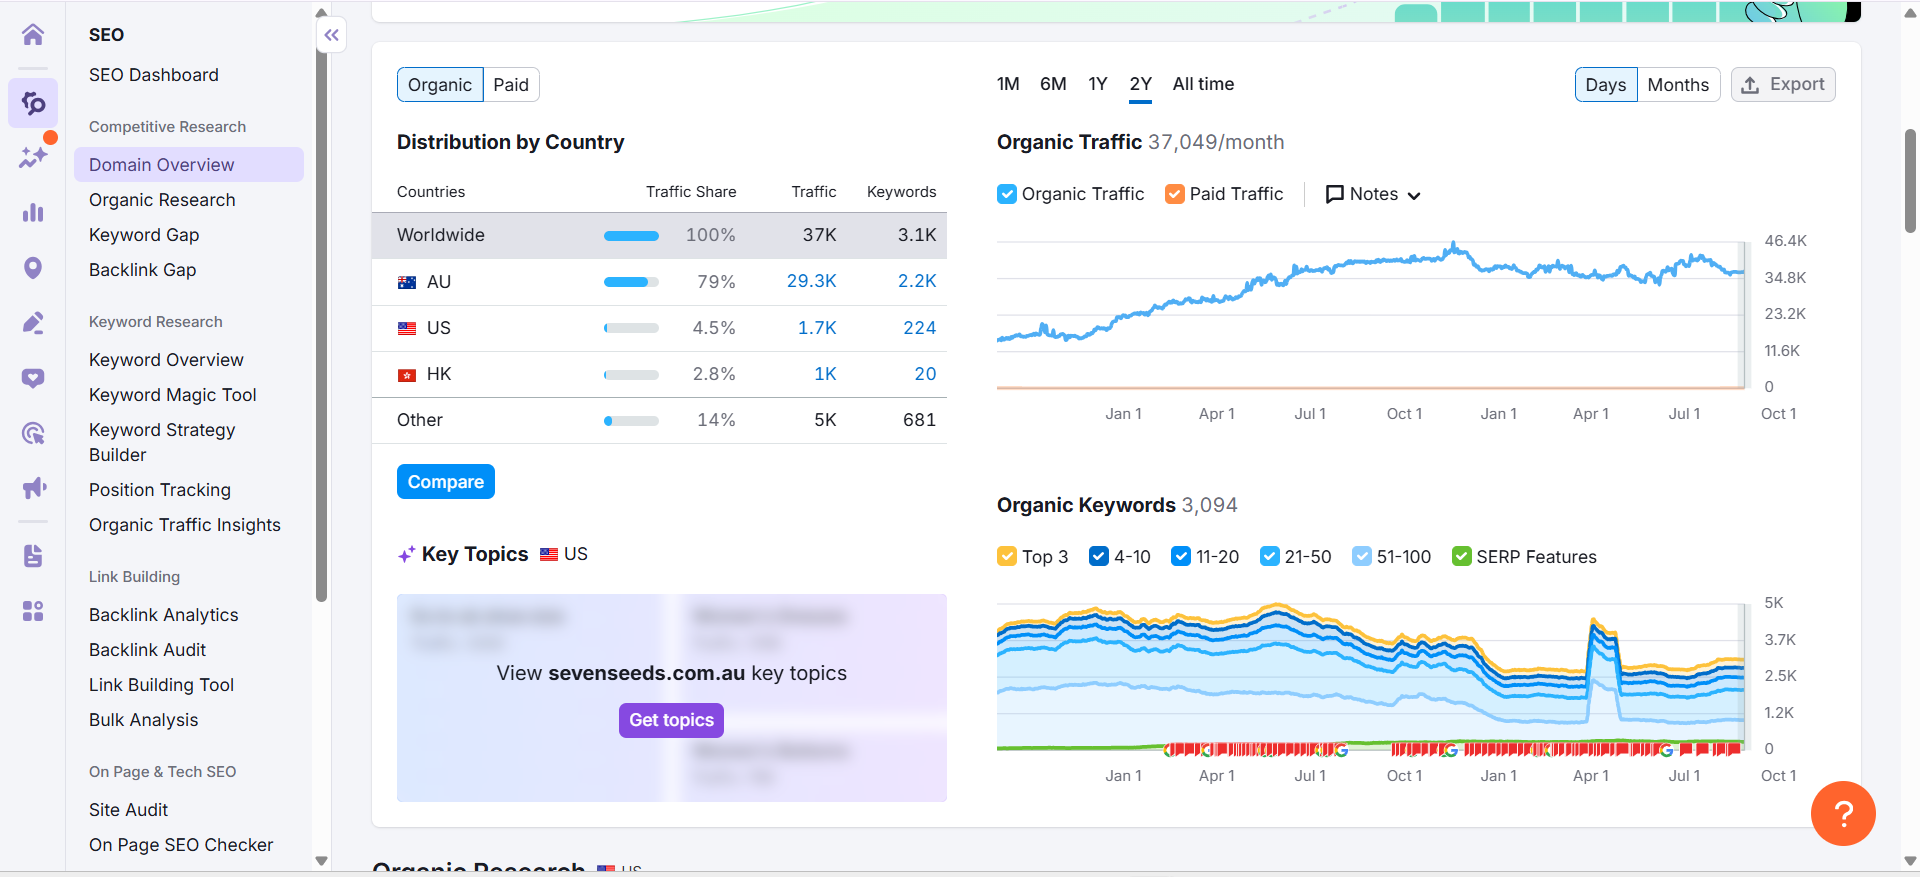Click the location pin icon in left rail
The image size is (1920, 877).
pos(33,268)
